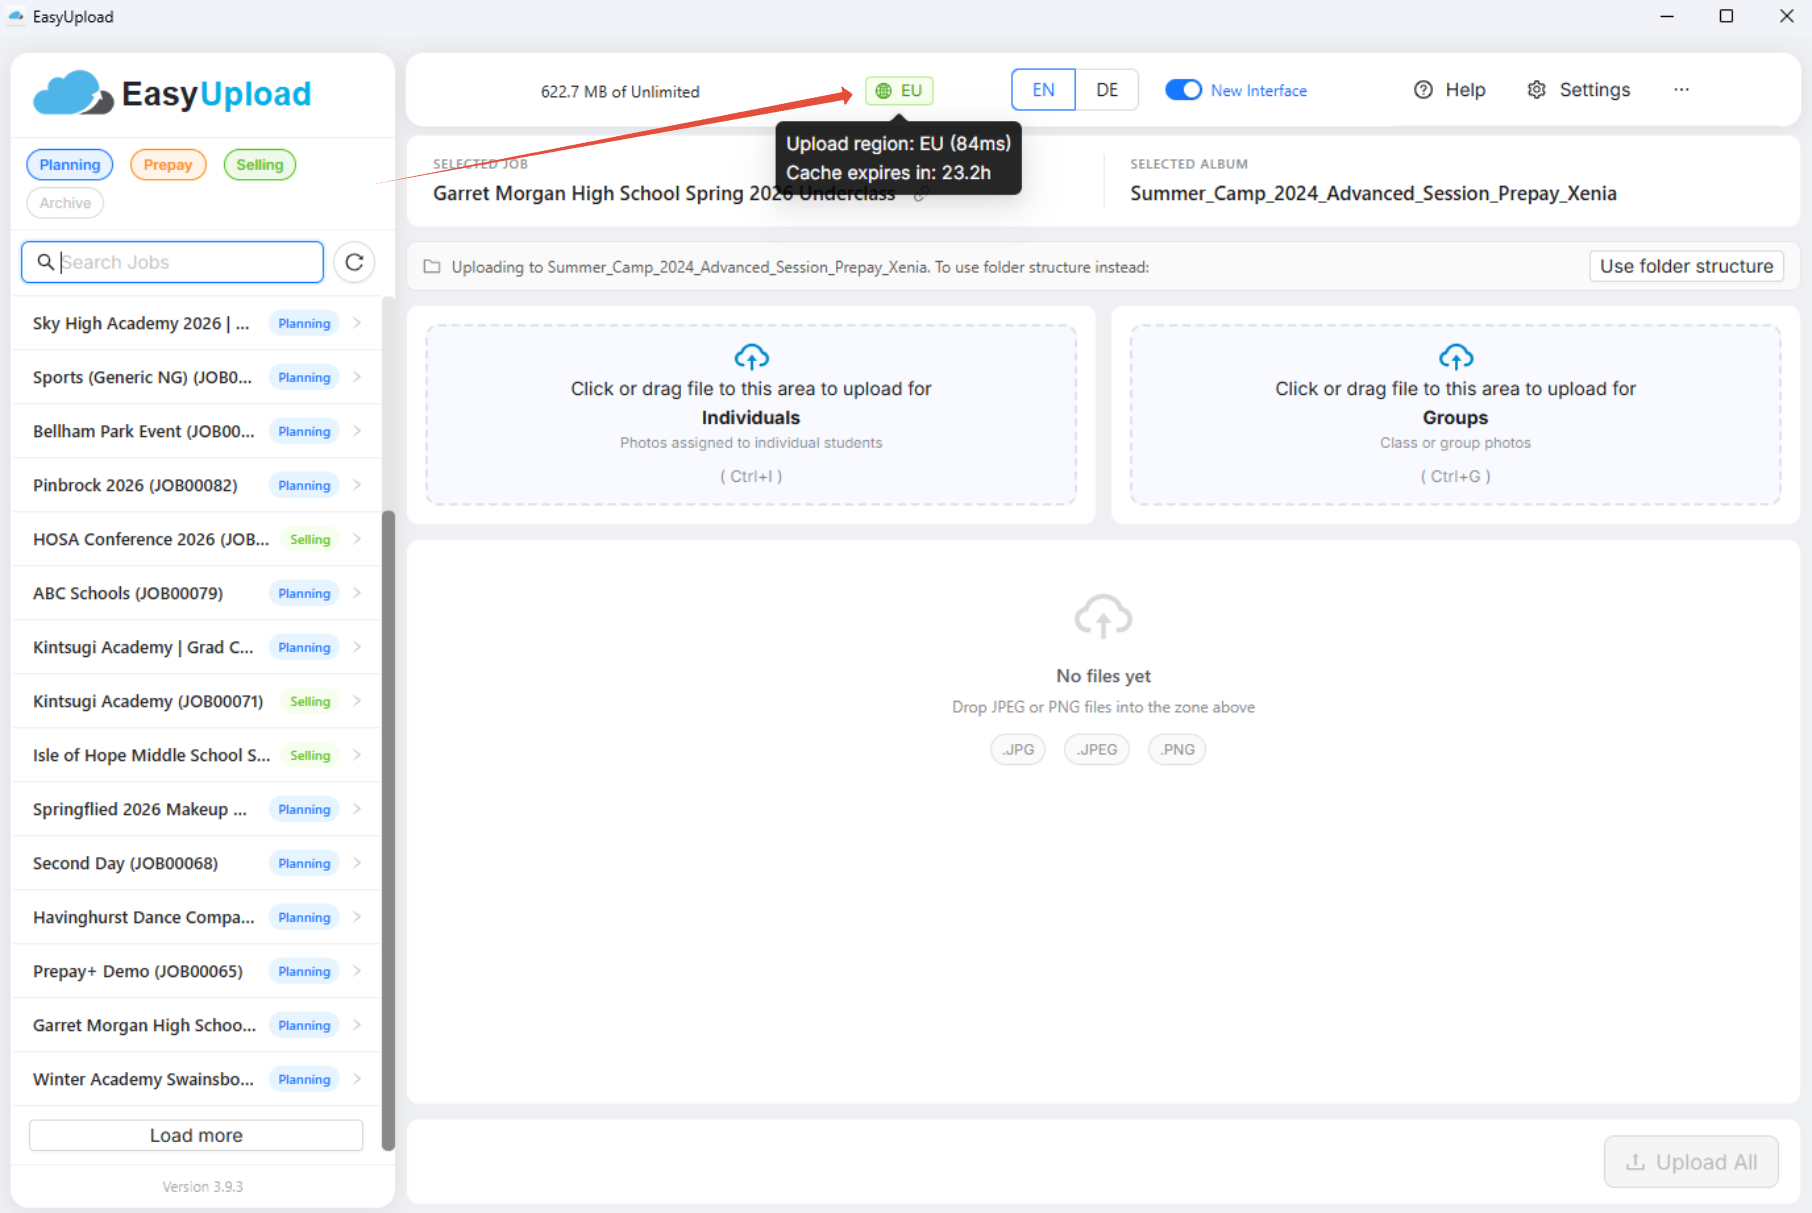Expand the Kintsugi Academy Grad C... job chevron
This screenshot has height=1213, width=1812.
pyautogui.click(x=357, y=647)
